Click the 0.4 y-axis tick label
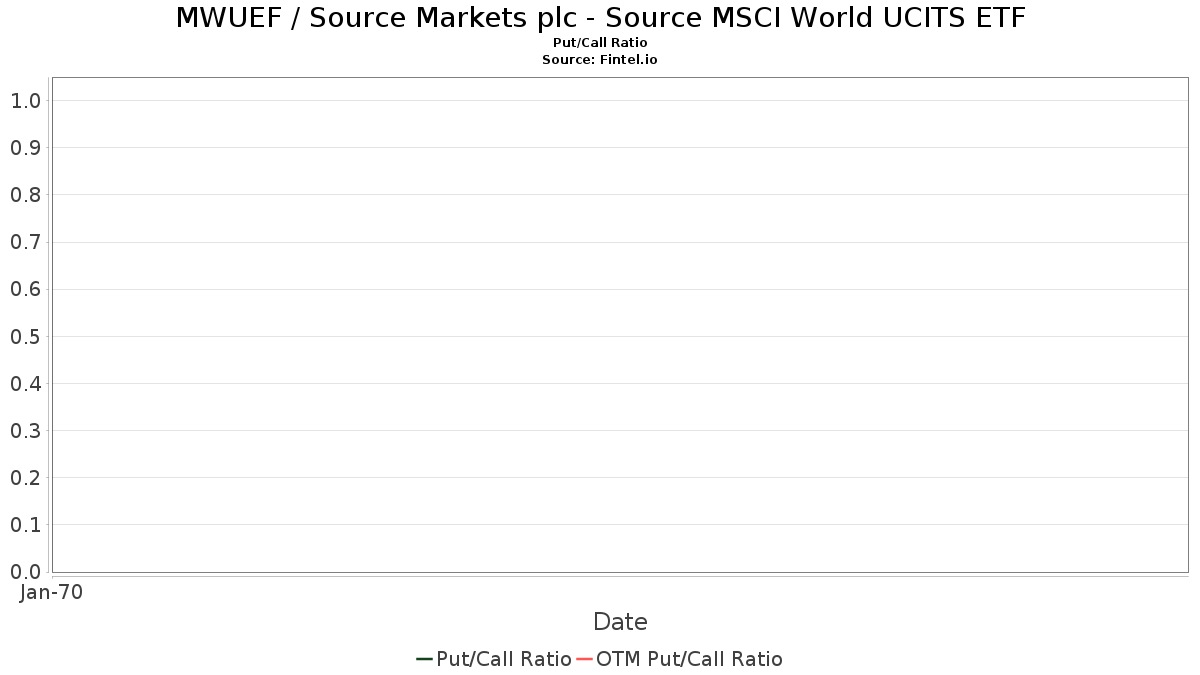The width and height of the screenshot is (1200, 675). [25, 384]
